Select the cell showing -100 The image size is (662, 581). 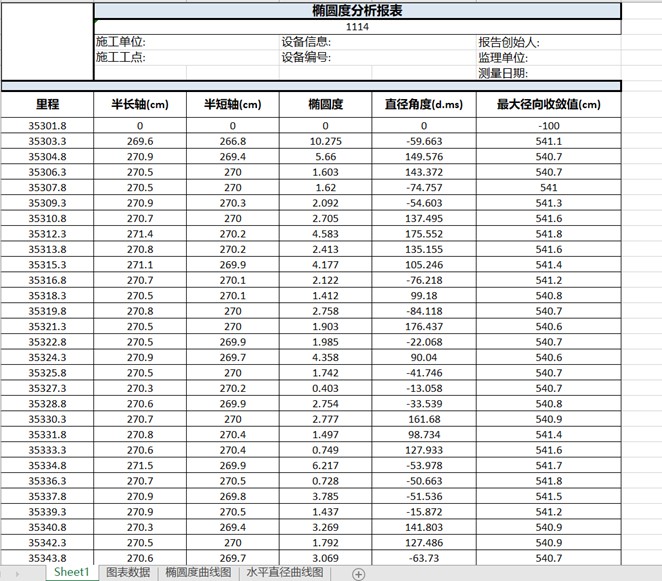(x=548, y=126)
